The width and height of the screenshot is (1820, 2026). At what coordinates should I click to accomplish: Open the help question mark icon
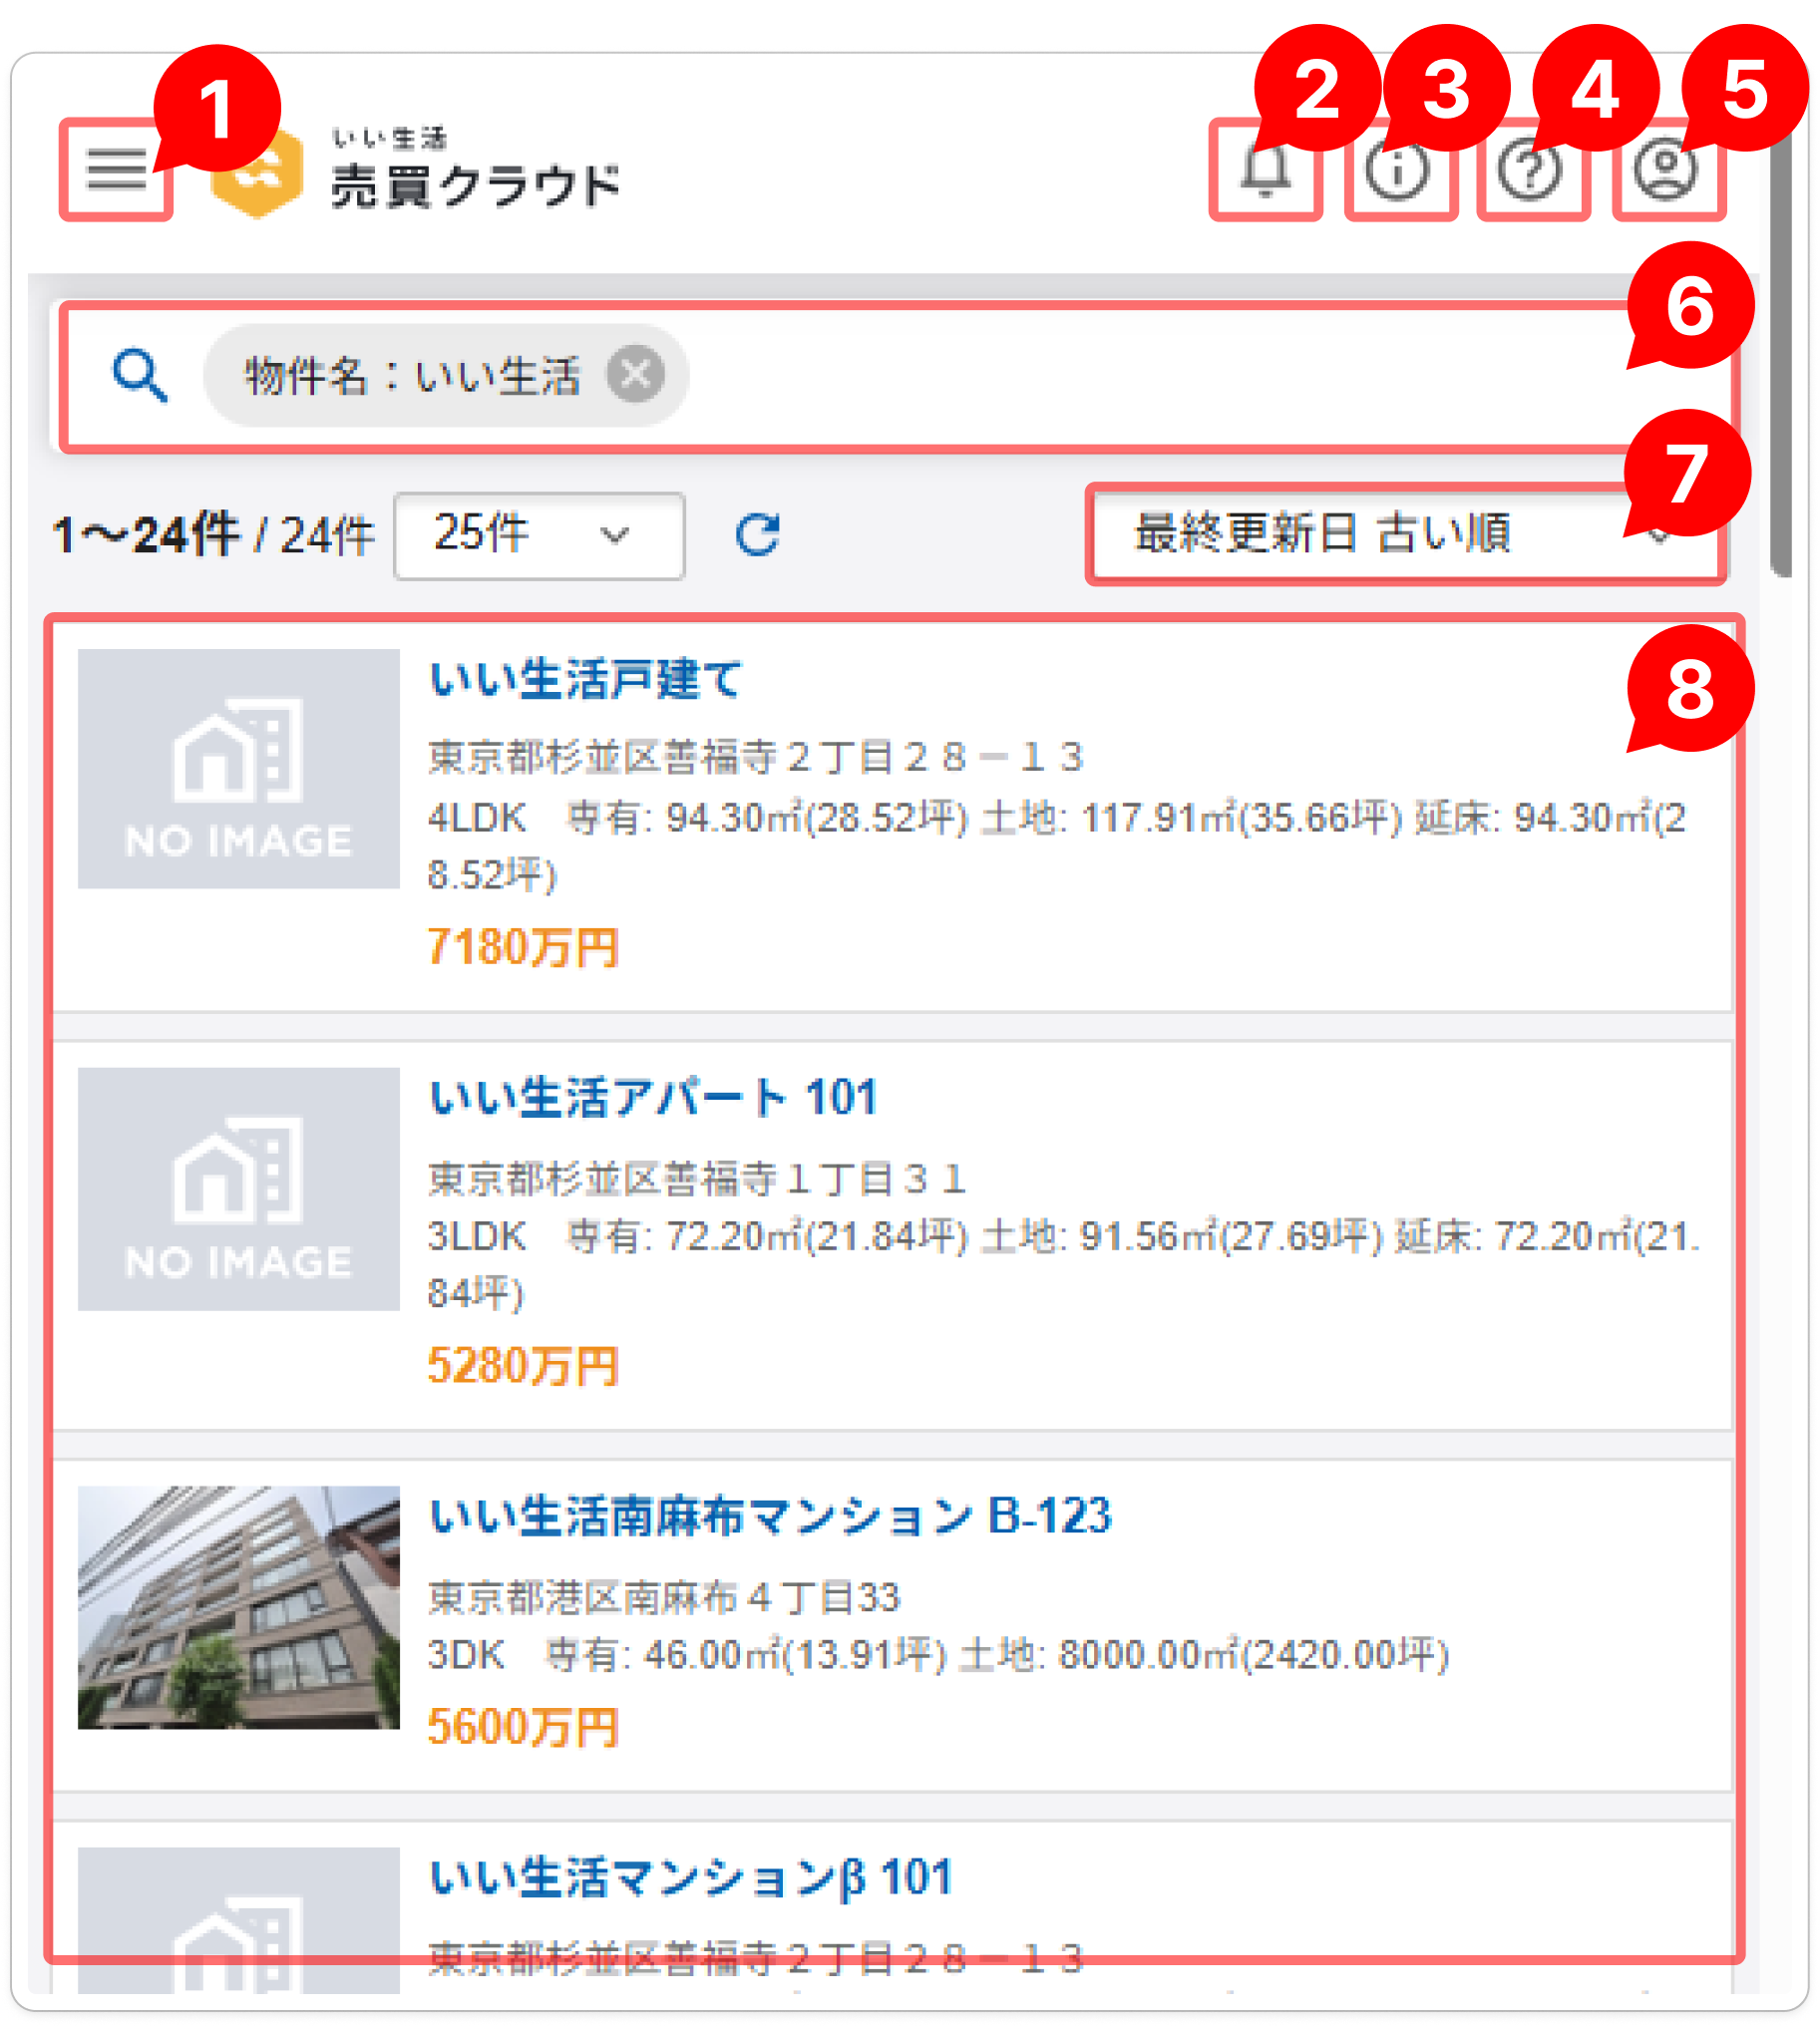(x=1532, y=170)
